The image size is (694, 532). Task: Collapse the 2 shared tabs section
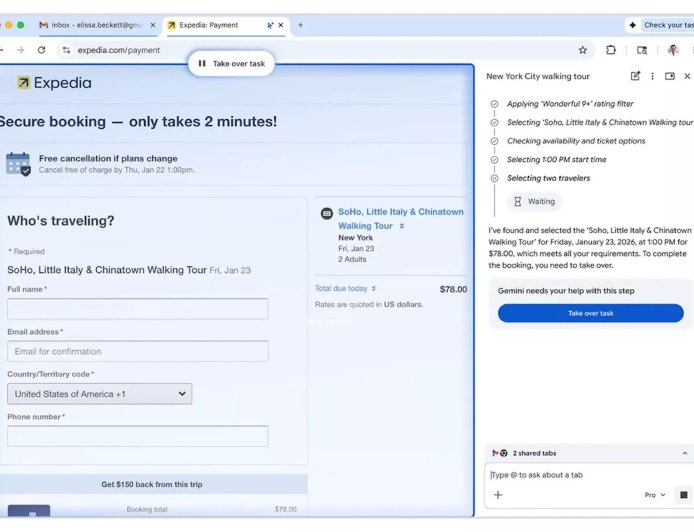point(685,453)
